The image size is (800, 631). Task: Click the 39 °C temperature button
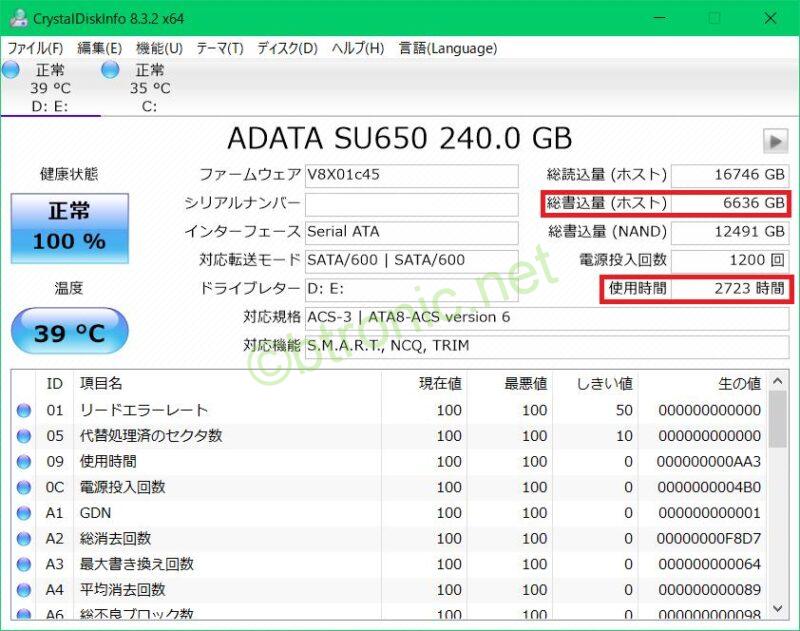click(x=70, y=331)
